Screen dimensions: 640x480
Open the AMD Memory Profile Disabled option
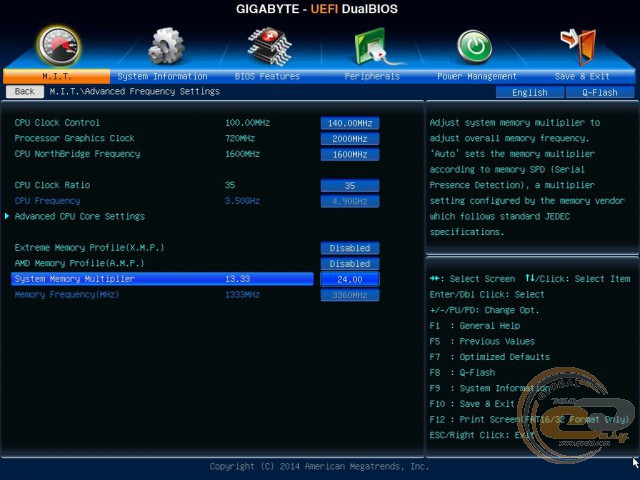(350, 264)
